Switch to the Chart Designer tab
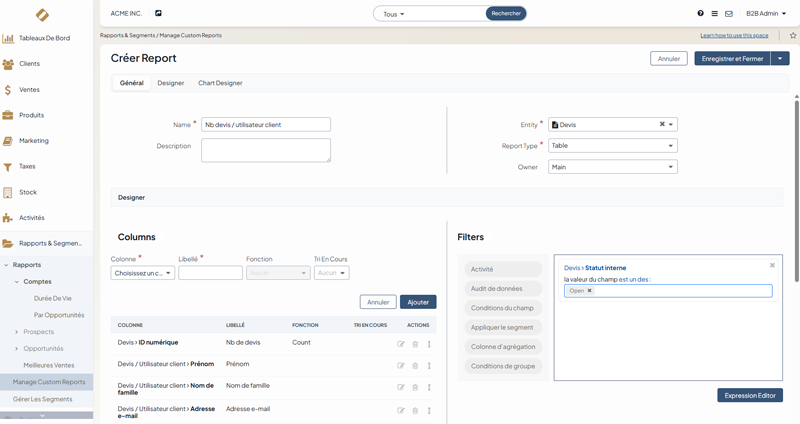 pos(220,83)
